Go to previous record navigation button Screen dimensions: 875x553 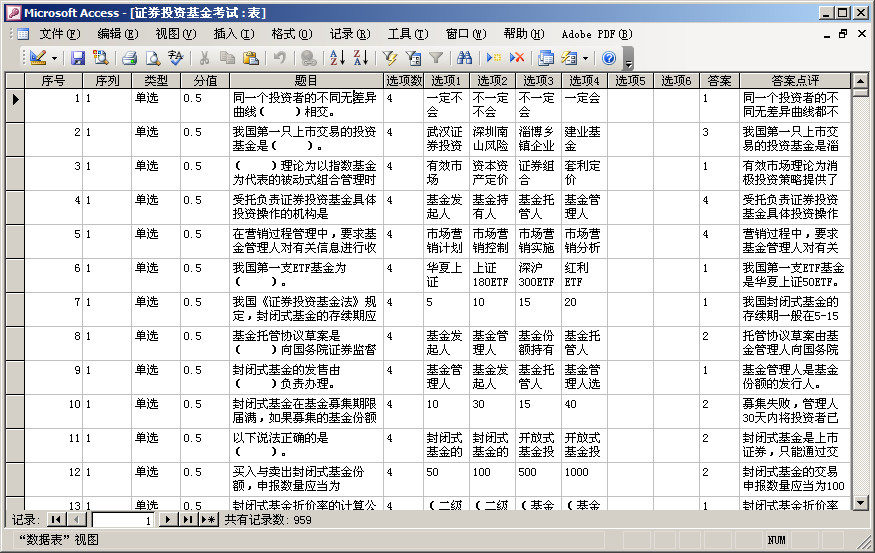click(76, 520)
